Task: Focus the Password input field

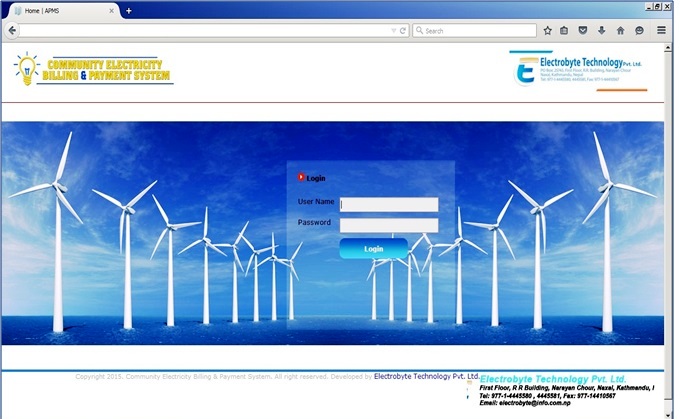Action: [x=389, y=225]
